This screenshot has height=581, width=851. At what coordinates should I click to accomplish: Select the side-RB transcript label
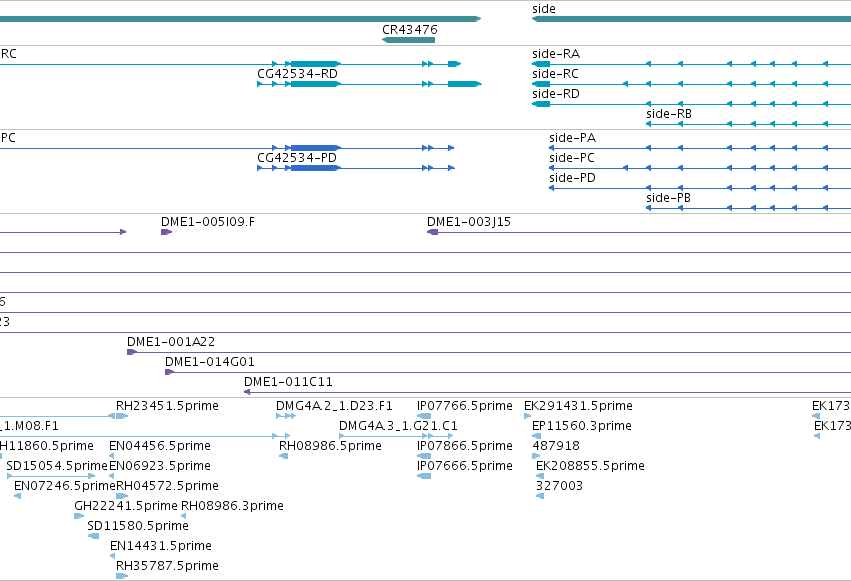point(669,114)
